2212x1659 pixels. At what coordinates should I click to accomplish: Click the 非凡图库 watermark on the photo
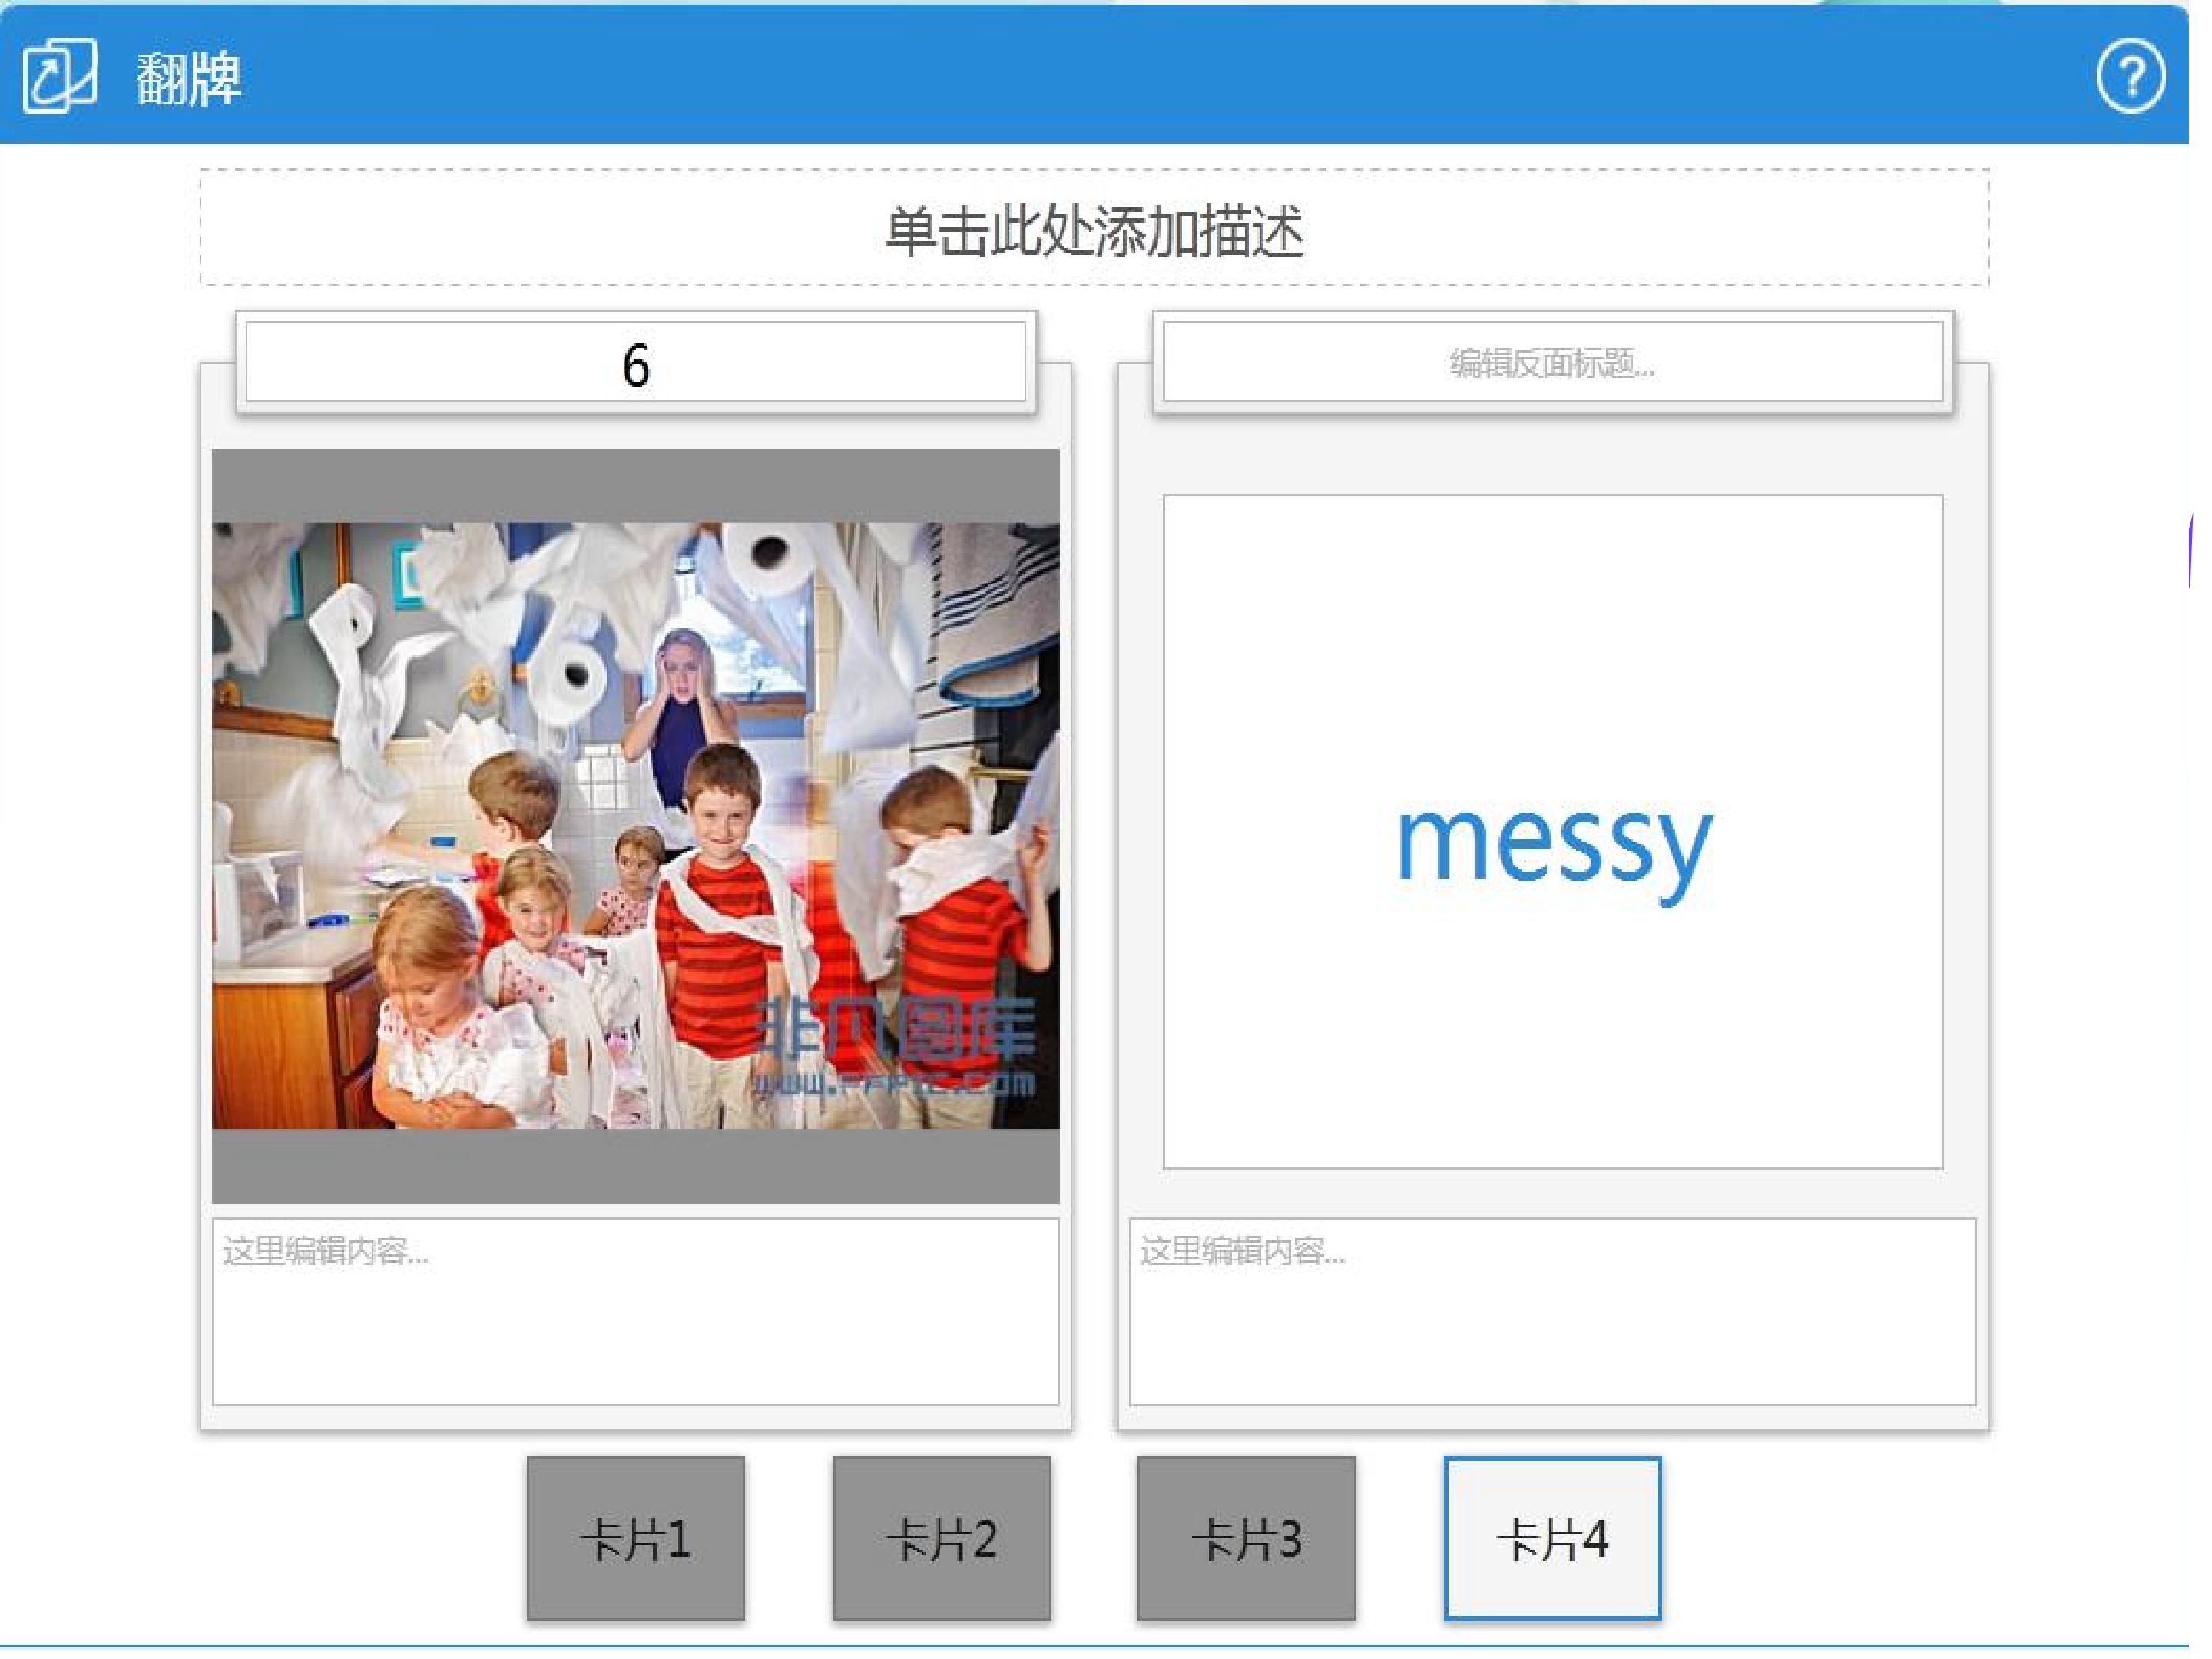[x=893, y=1047]
